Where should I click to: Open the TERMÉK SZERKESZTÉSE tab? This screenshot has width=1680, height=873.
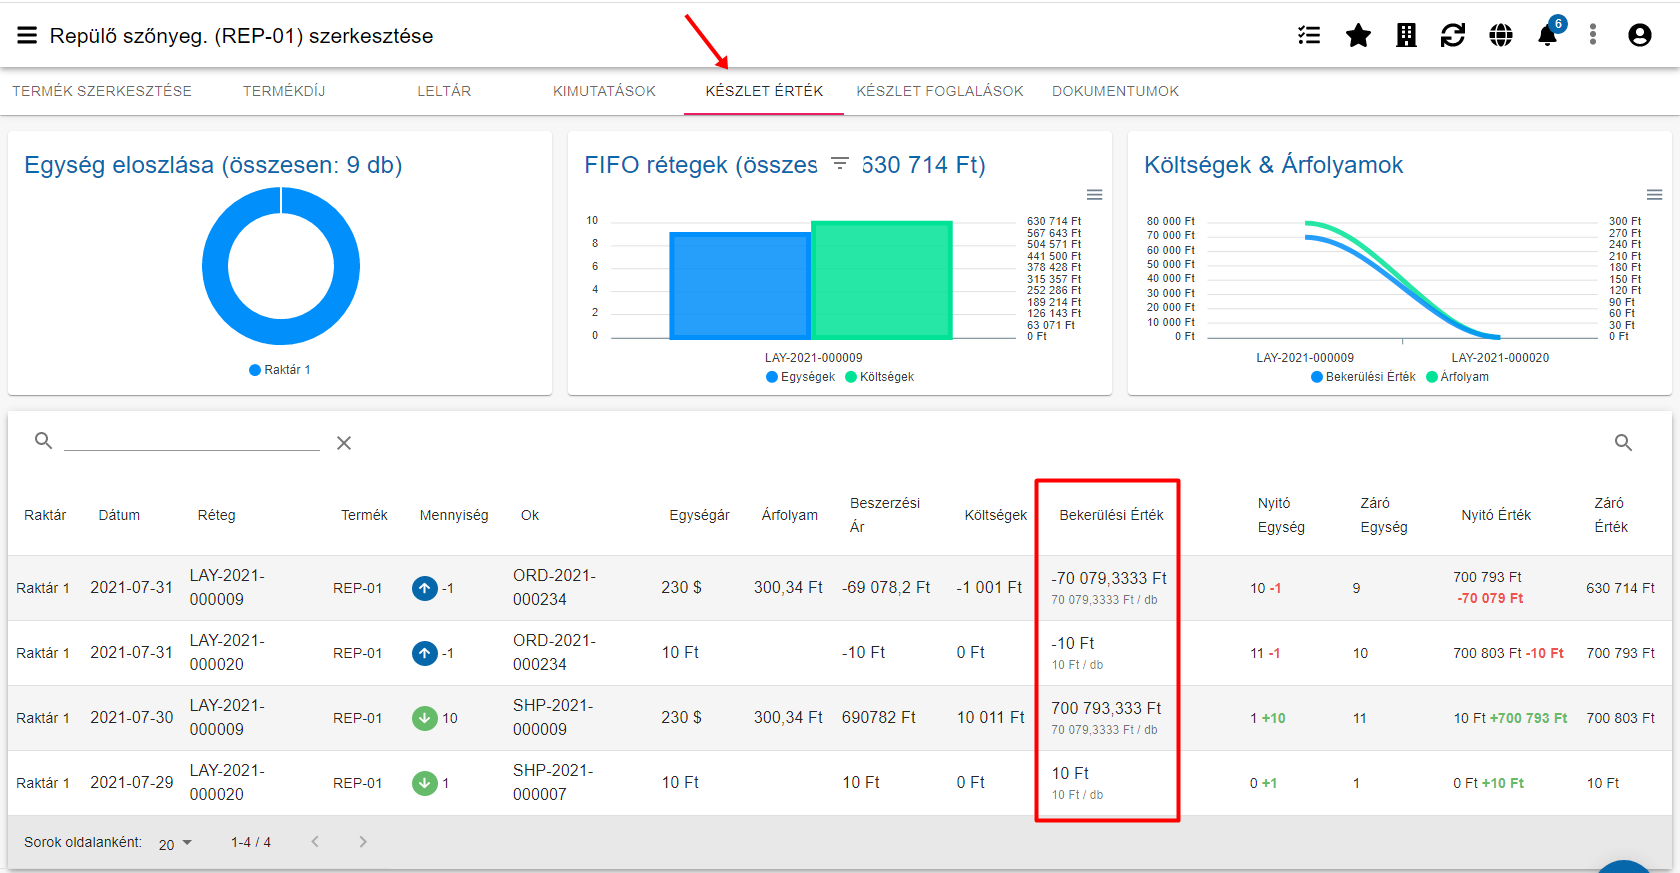[102, 91]
